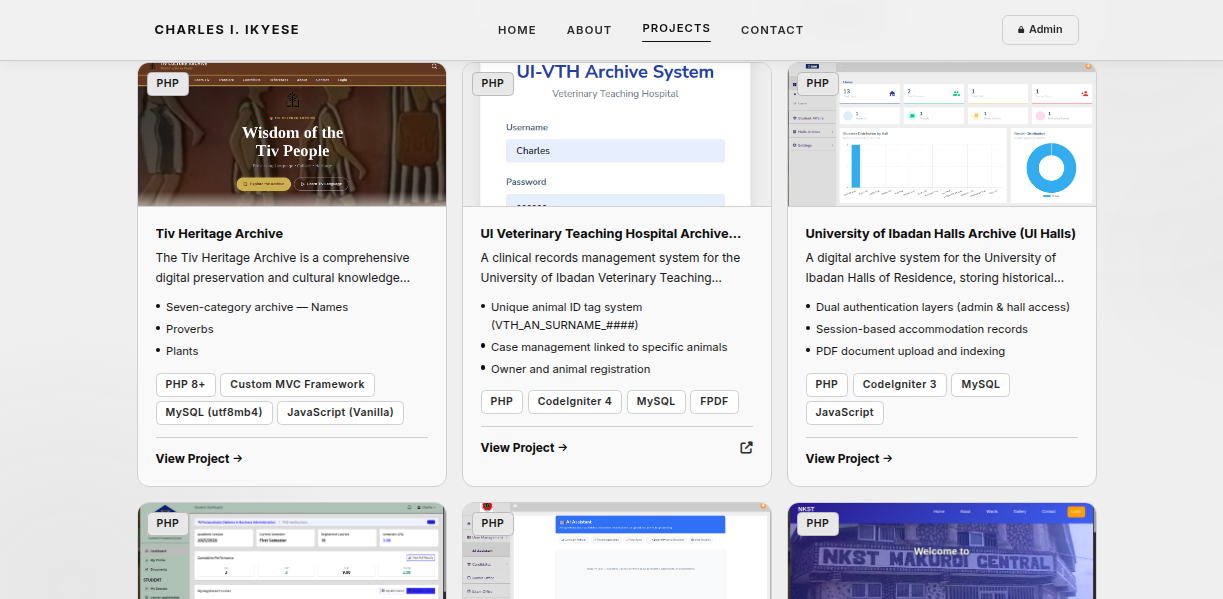Navigate to the Contact page
The width and height of the screenshot is (1223, 599).
[x=771, y=30]
